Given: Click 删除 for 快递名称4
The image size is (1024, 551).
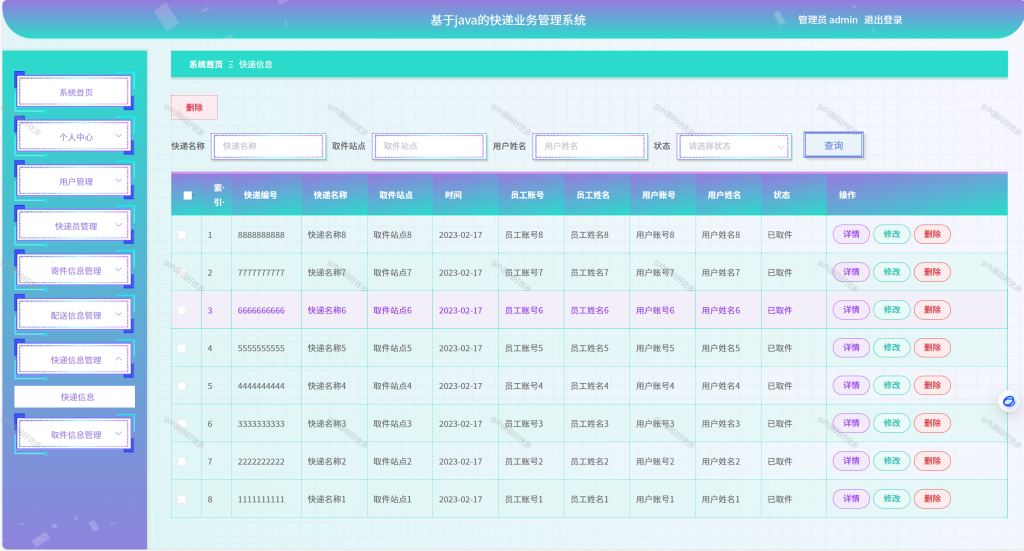Looking at the screenshot, I should click(x=932, y=386).
